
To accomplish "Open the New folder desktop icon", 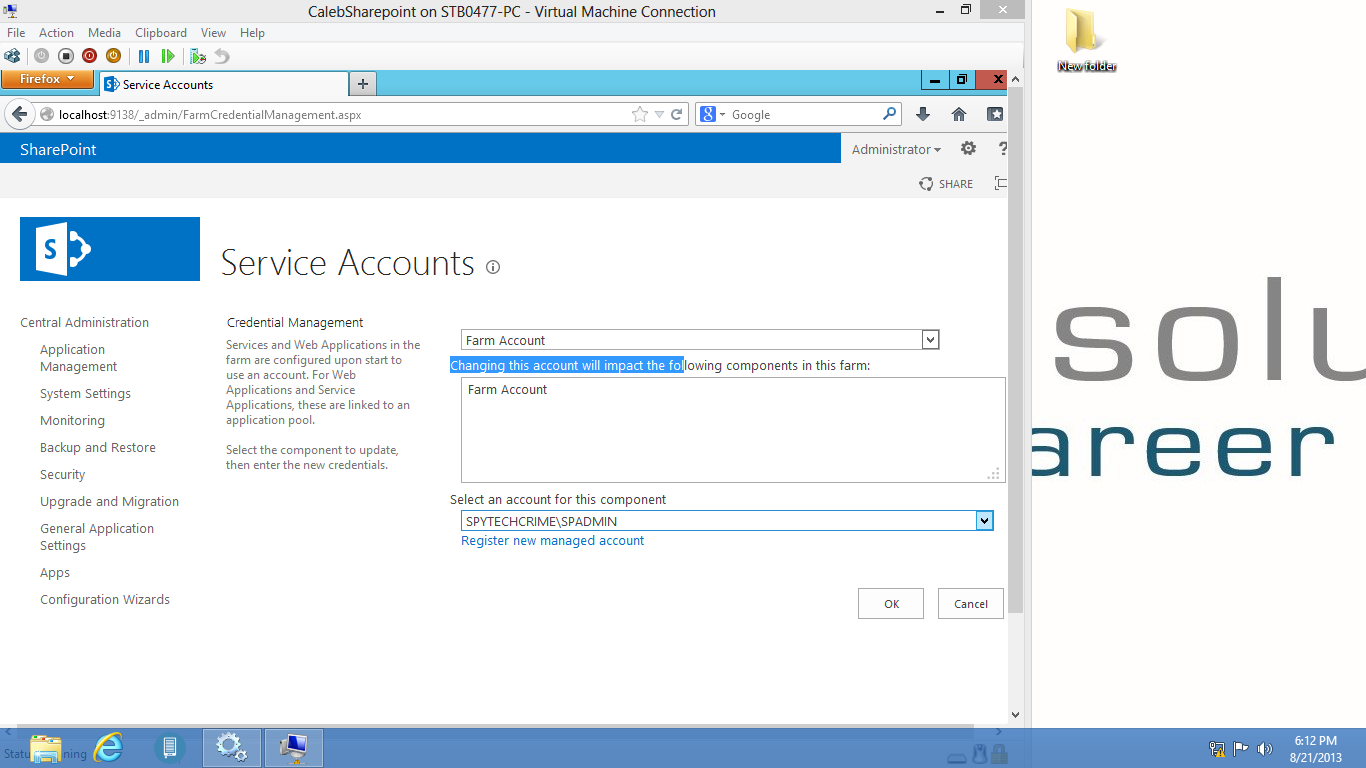I will [x=1086, y=41].
